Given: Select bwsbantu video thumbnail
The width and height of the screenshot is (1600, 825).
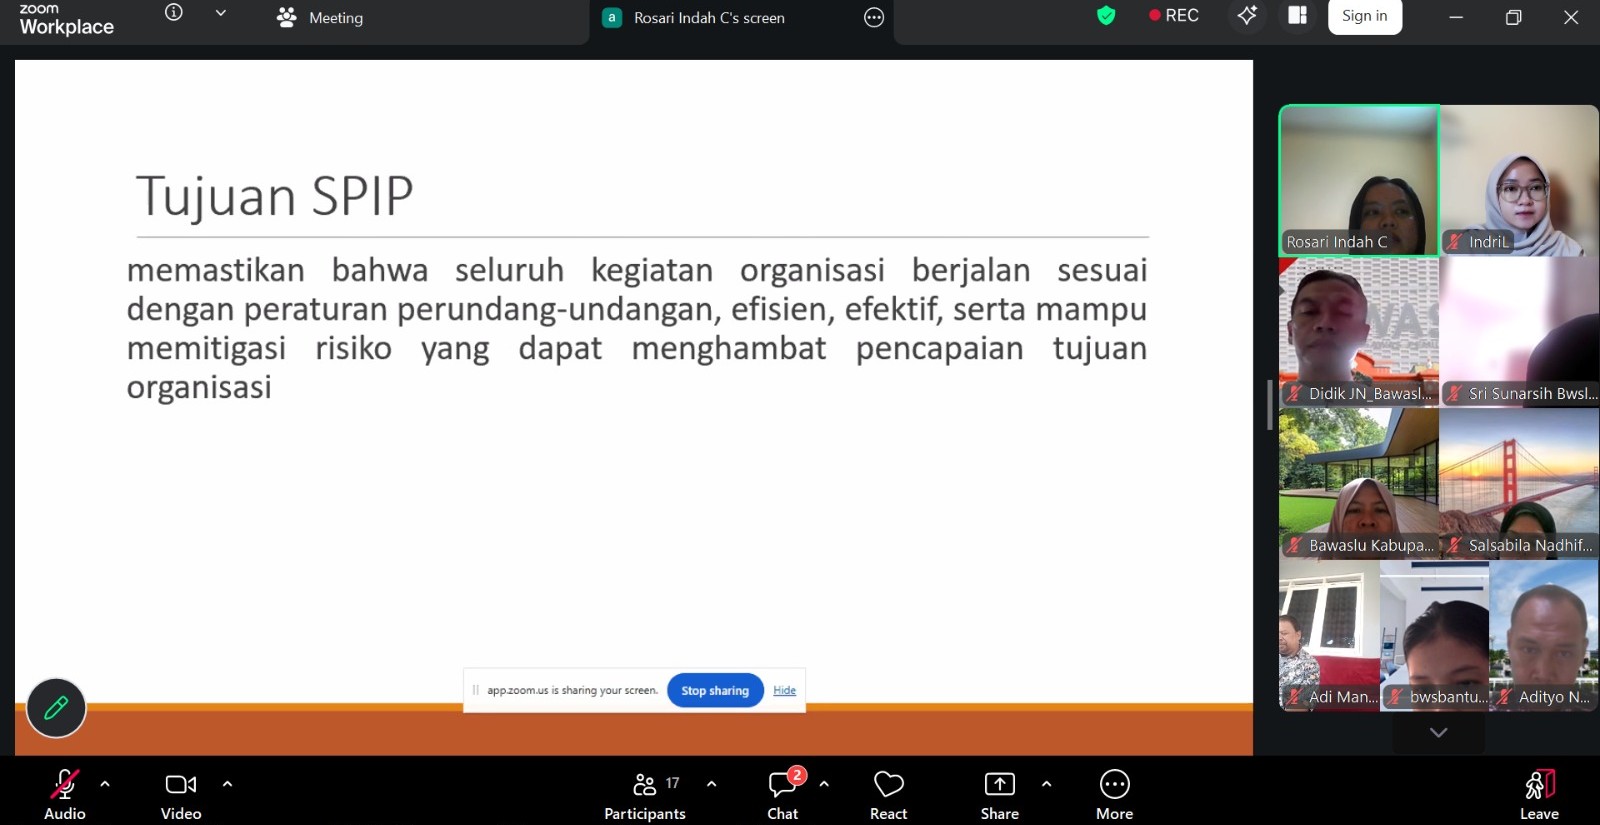Looking at the screenshot, I should (x=1435, y=635).
